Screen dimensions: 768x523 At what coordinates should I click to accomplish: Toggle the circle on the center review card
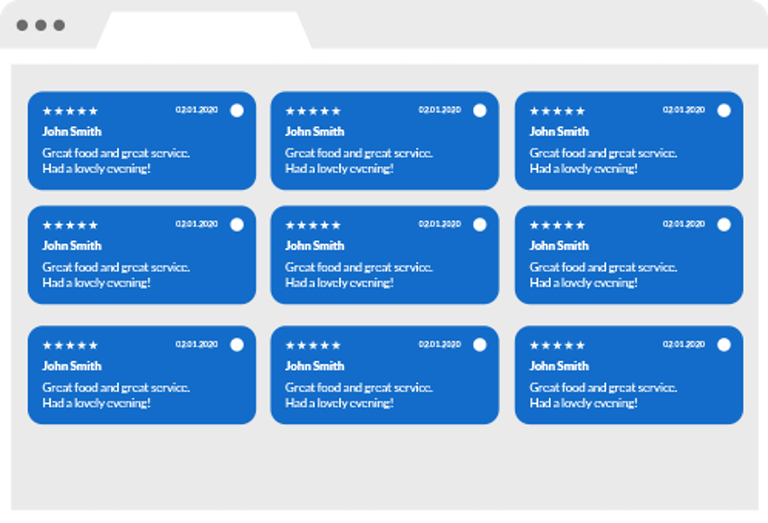point(480,225)
